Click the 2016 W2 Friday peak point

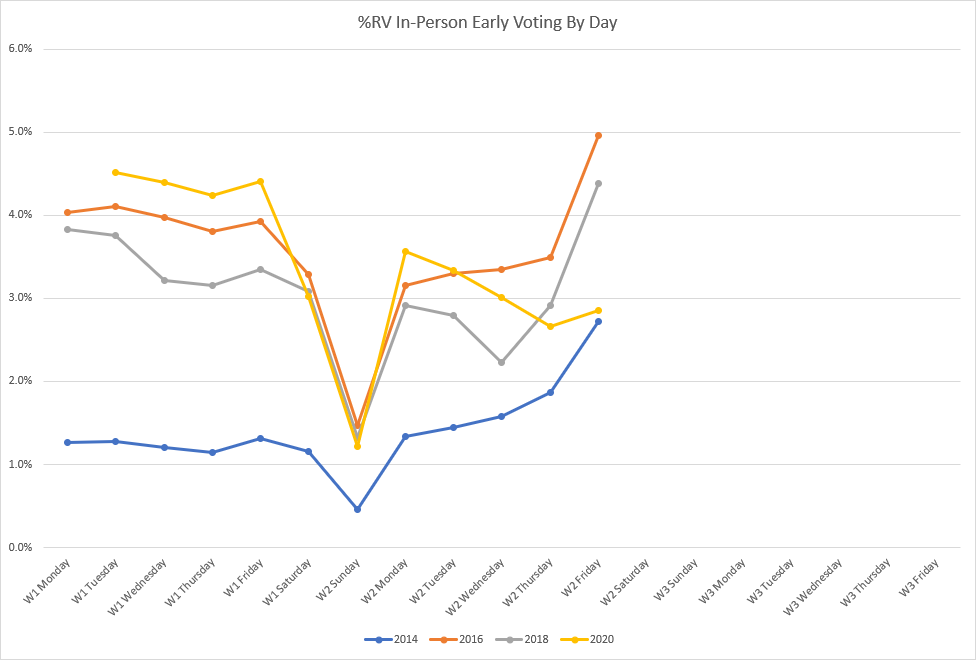pyautogui.click(x=598, y=135)
